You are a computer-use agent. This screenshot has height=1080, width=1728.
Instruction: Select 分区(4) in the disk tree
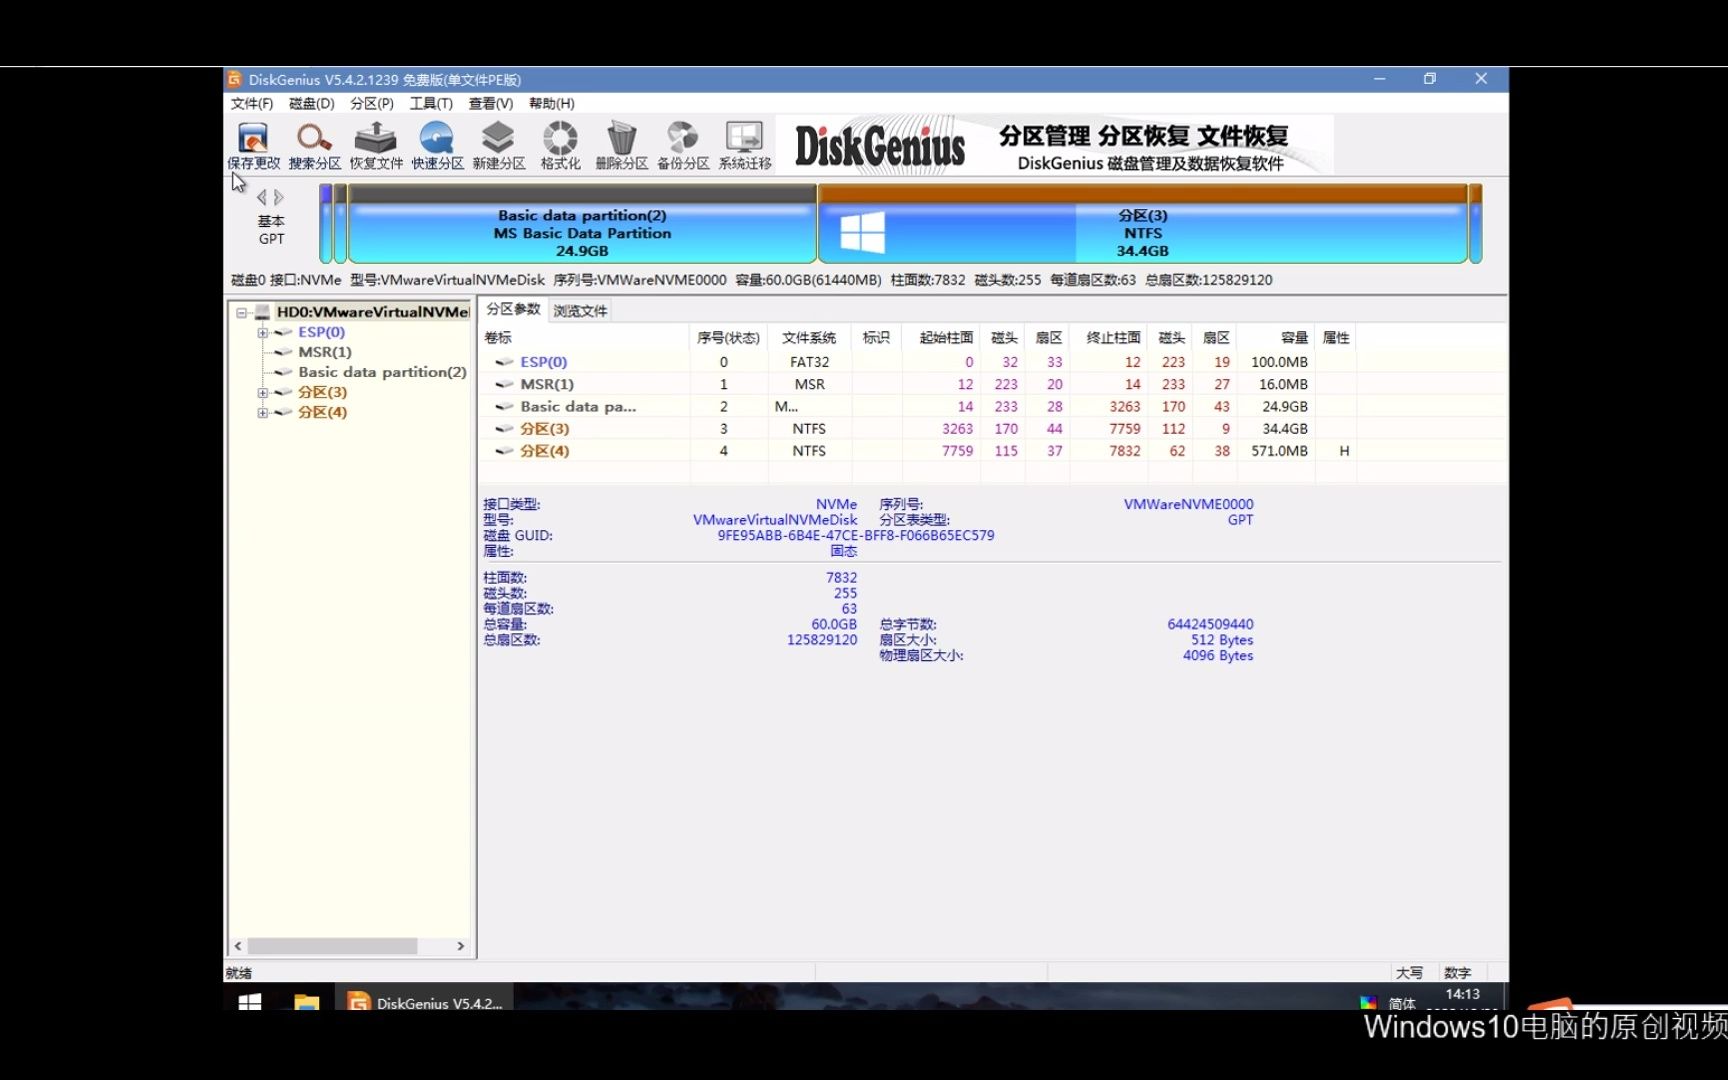(322, 412)
